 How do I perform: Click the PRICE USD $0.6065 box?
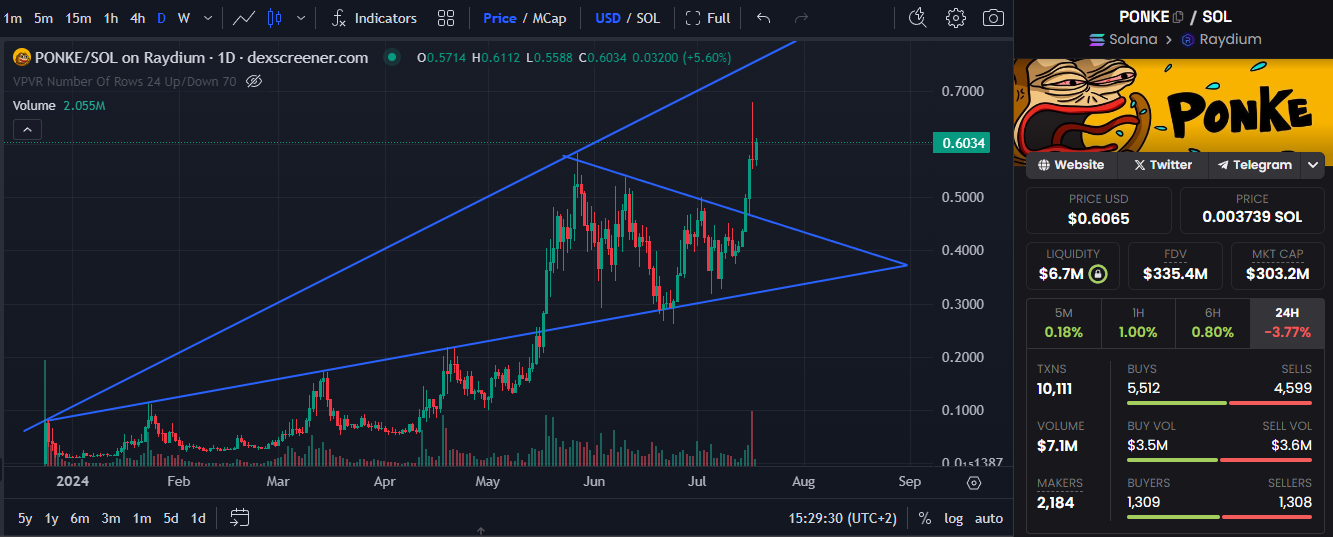point(1098,210)
